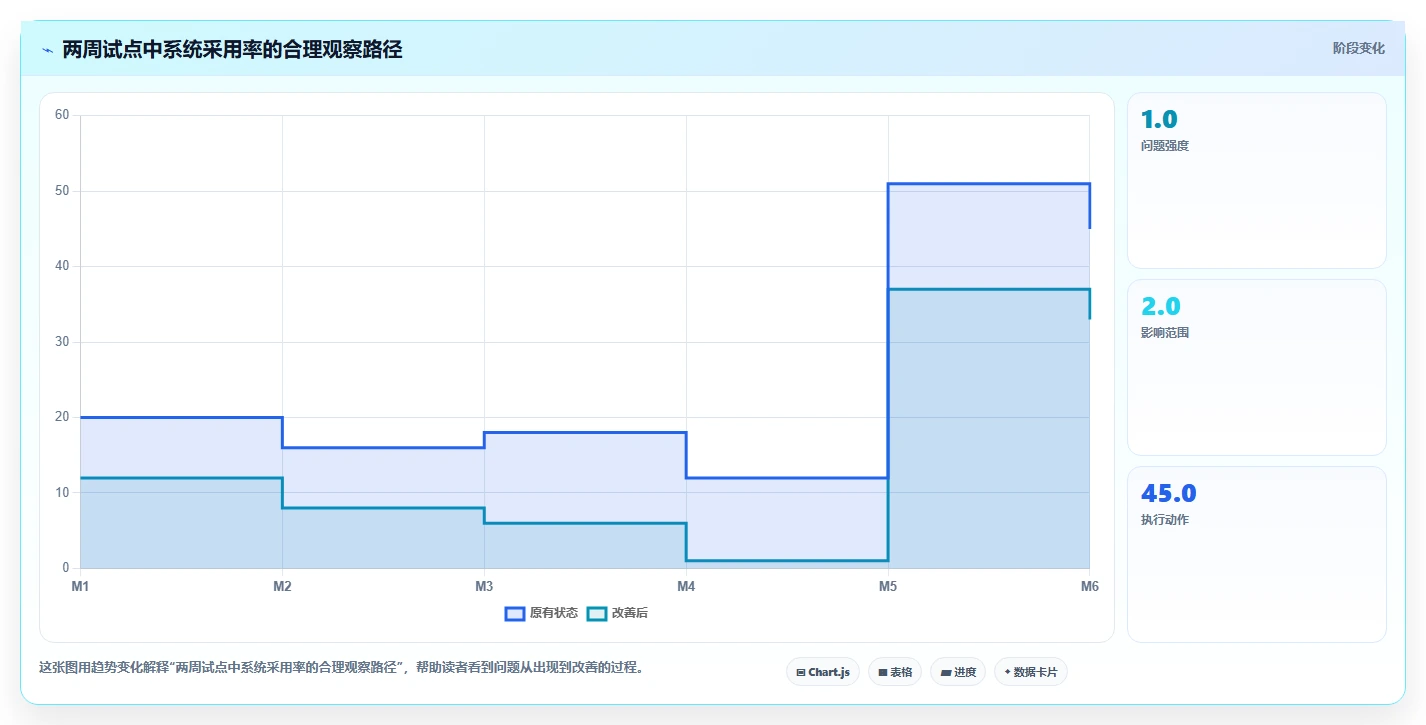This screenshot has height=725, width=1426.
Task: Click the blue 原有状态 legend color box
Action: point(515,613)
